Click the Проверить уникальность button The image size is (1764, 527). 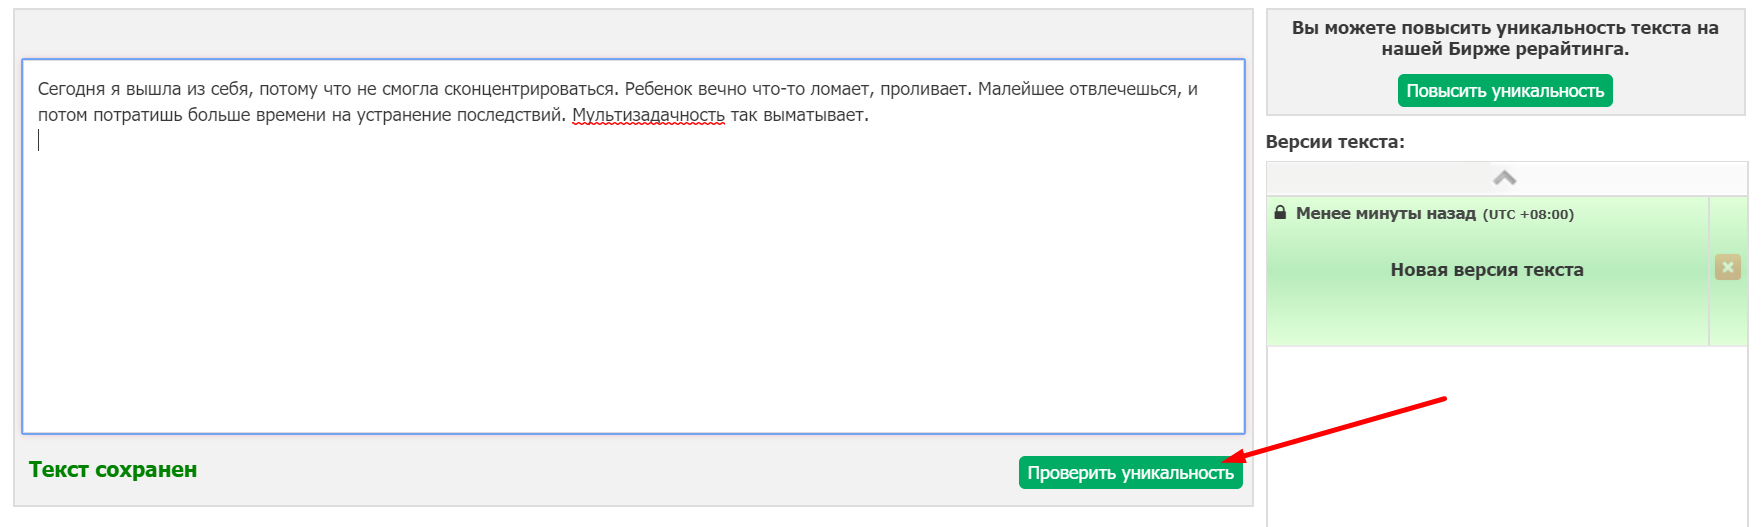[1130, 473]
